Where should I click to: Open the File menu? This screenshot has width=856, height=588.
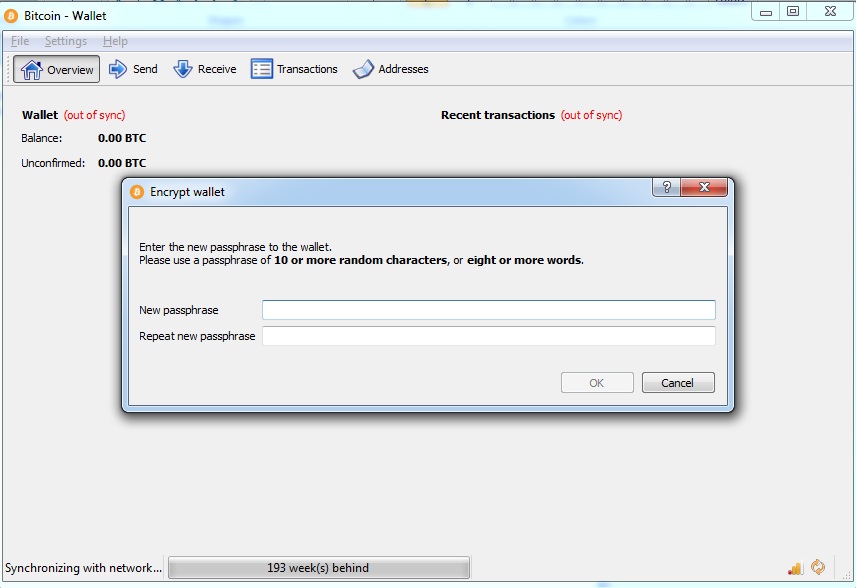(x=20, y=41)
